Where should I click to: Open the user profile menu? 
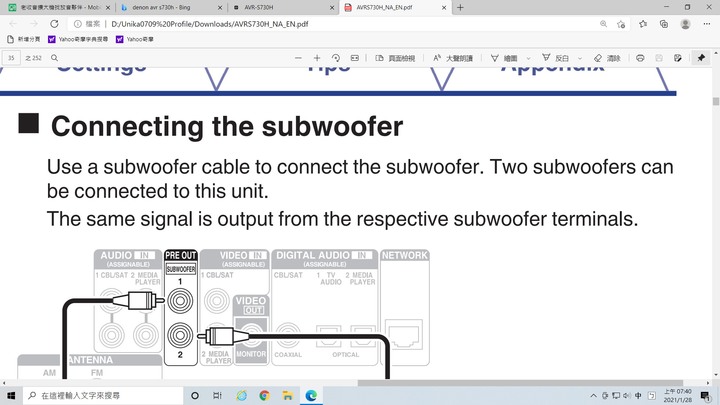pyautogui.click(x=686, y=24)
